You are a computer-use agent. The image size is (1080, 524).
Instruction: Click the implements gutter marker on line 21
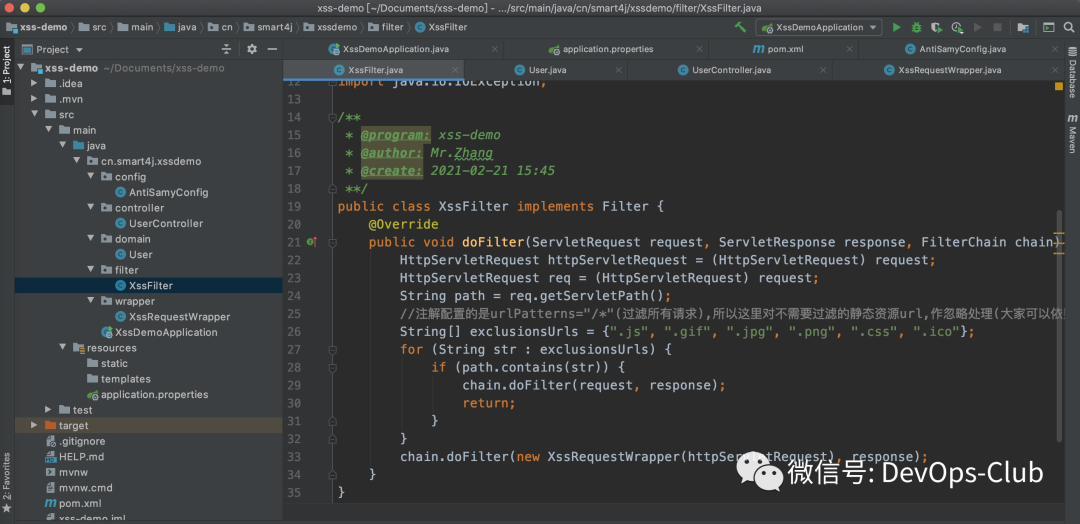(x=311, y=242)
